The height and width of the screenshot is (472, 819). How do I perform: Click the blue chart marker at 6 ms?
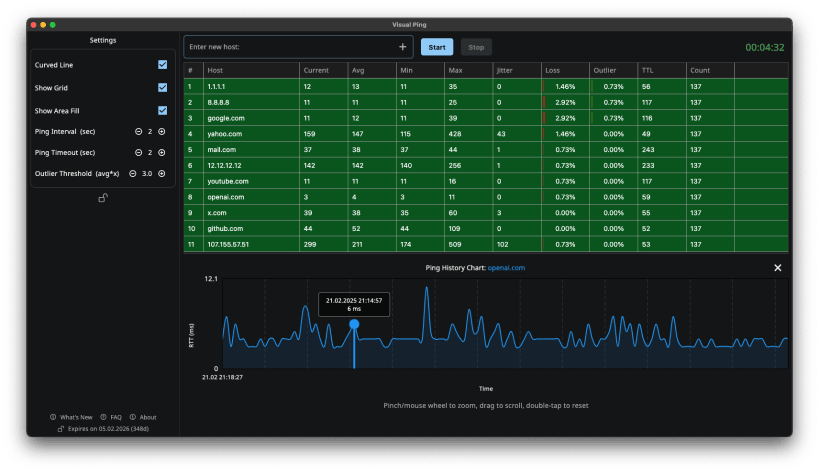tap(354, 324)
